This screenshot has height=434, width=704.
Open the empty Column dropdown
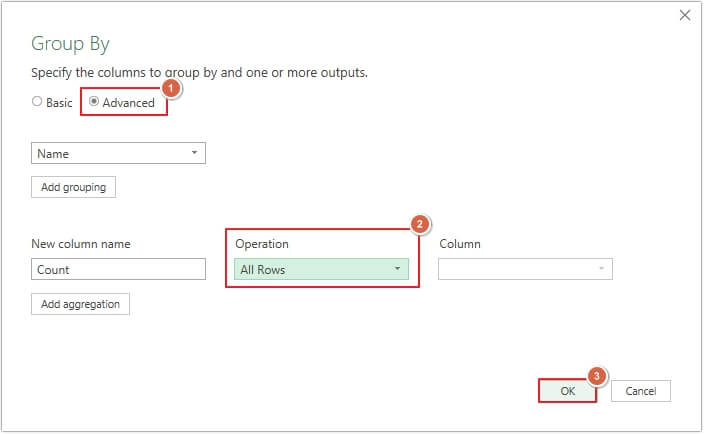525,269
